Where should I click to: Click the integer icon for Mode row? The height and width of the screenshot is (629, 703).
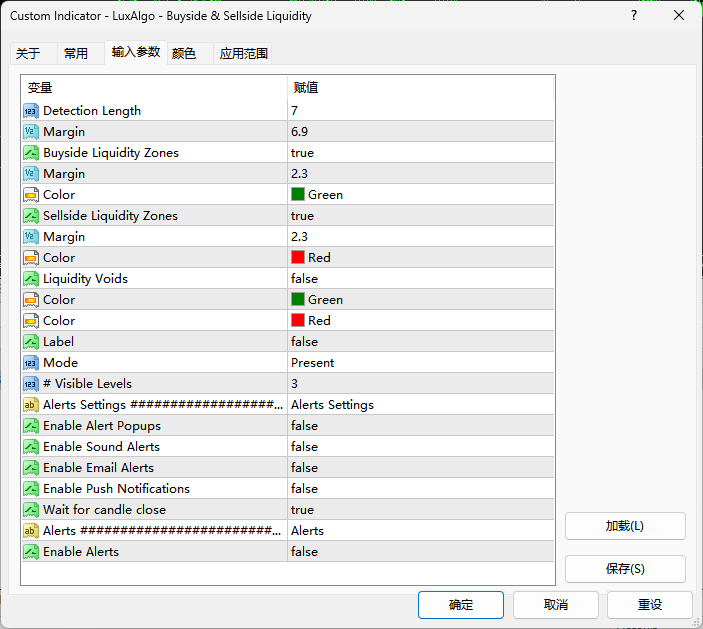click(31, 363)
